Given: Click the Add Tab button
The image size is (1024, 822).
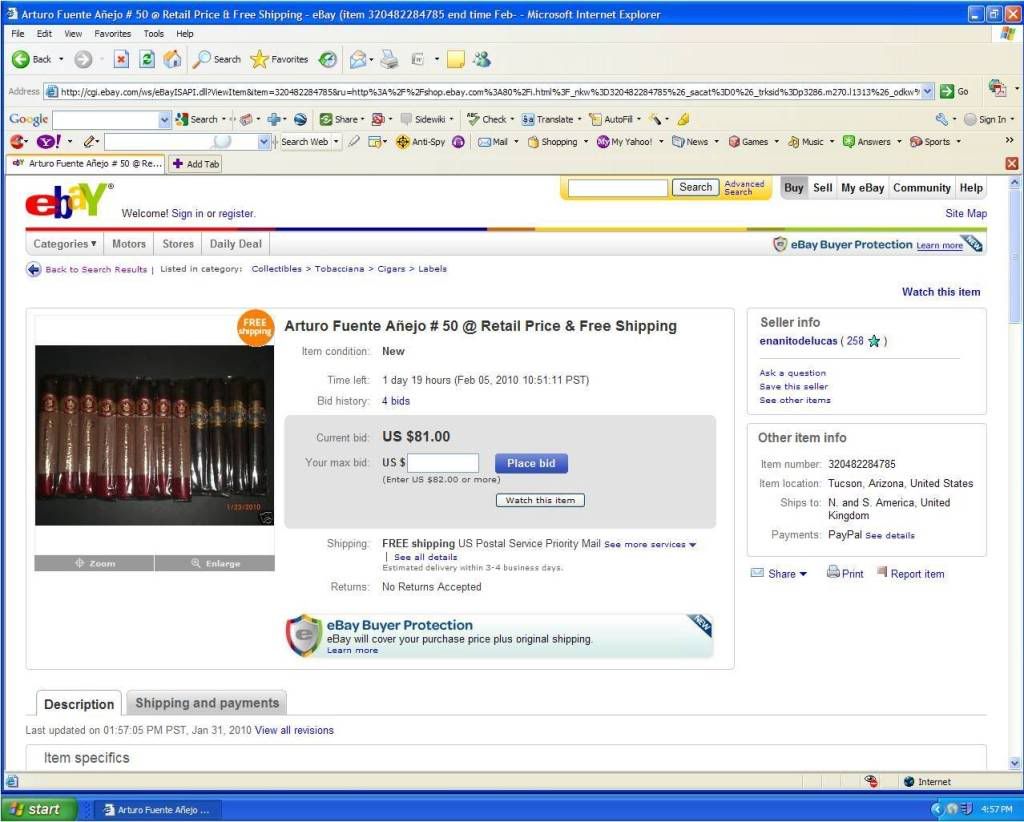Looking at the screenshot, I should coord(196,164).
